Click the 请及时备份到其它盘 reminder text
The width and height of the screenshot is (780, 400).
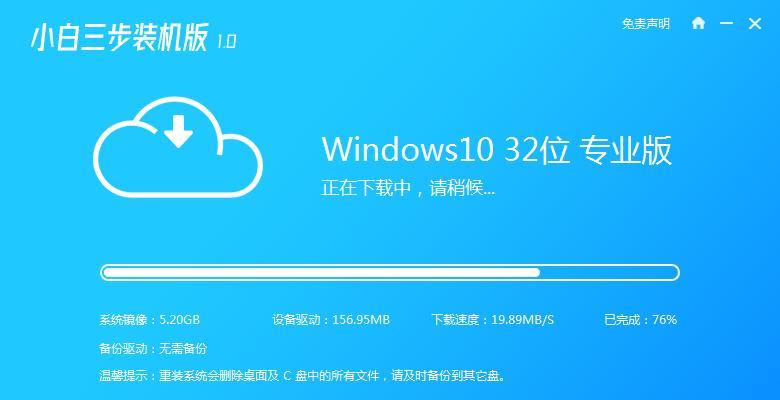click(x=449, y=376)
